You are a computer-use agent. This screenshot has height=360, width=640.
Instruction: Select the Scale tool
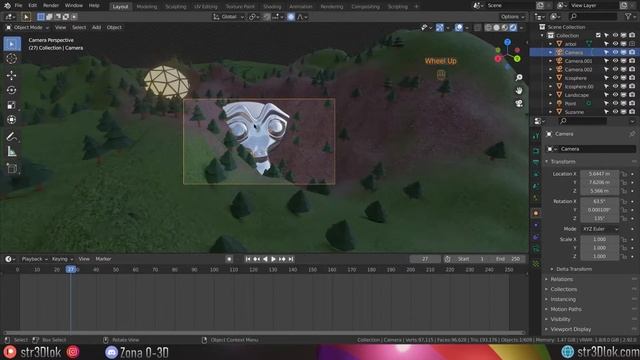click(12, 105)
